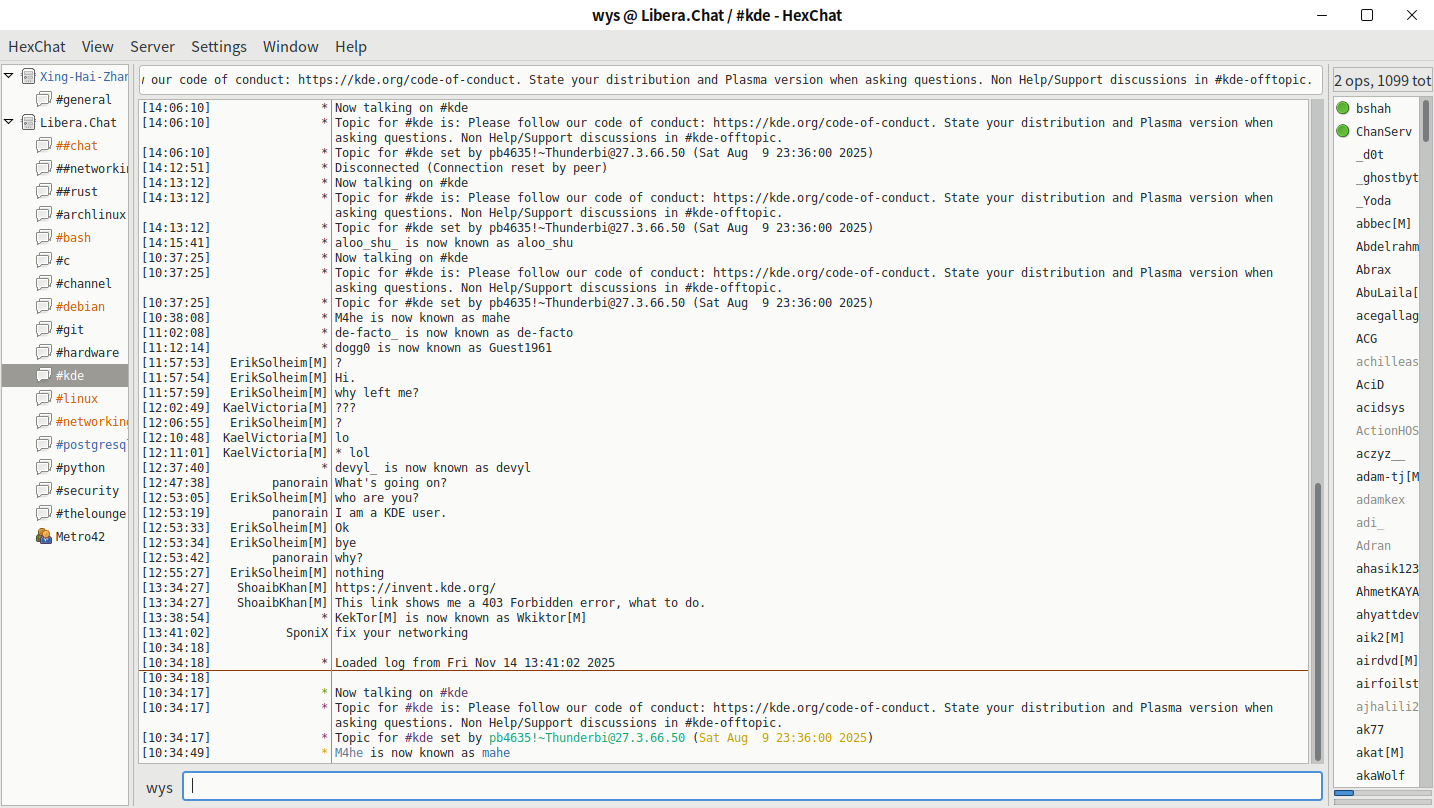1434x808 pixels.
Task: Click the message text input box
Action: (751, 786)
